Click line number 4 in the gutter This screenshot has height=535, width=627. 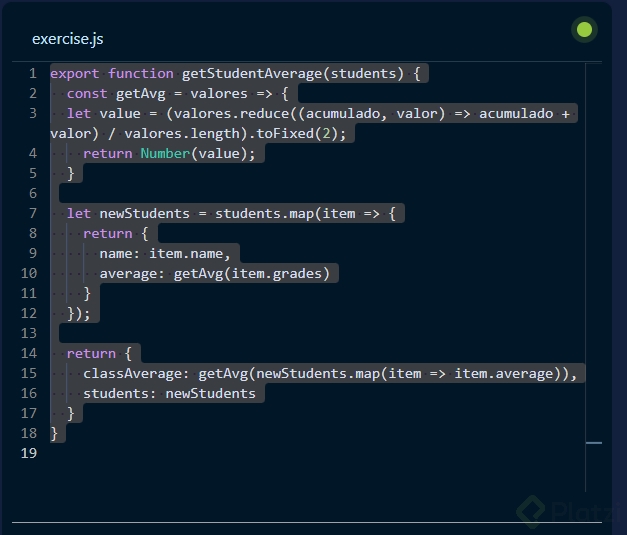click(32, 153)
